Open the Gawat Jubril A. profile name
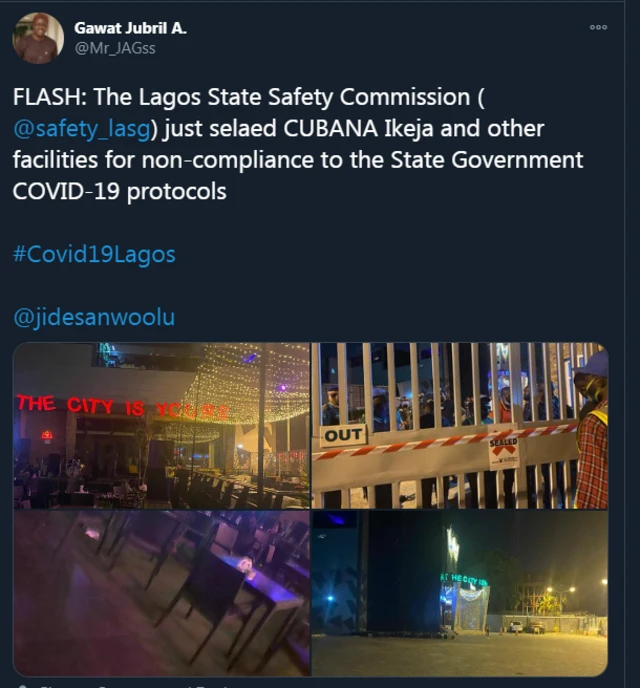640x688 pixels. point(130,28)
